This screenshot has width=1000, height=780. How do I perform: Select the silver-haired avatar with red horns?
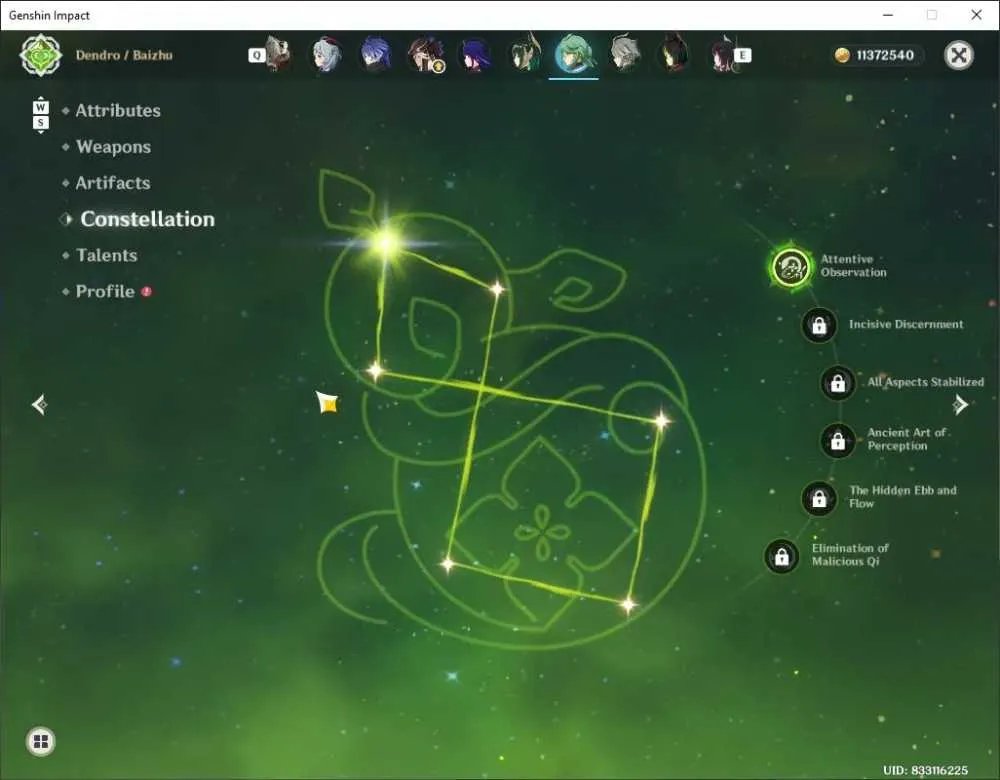pos(326,55)
